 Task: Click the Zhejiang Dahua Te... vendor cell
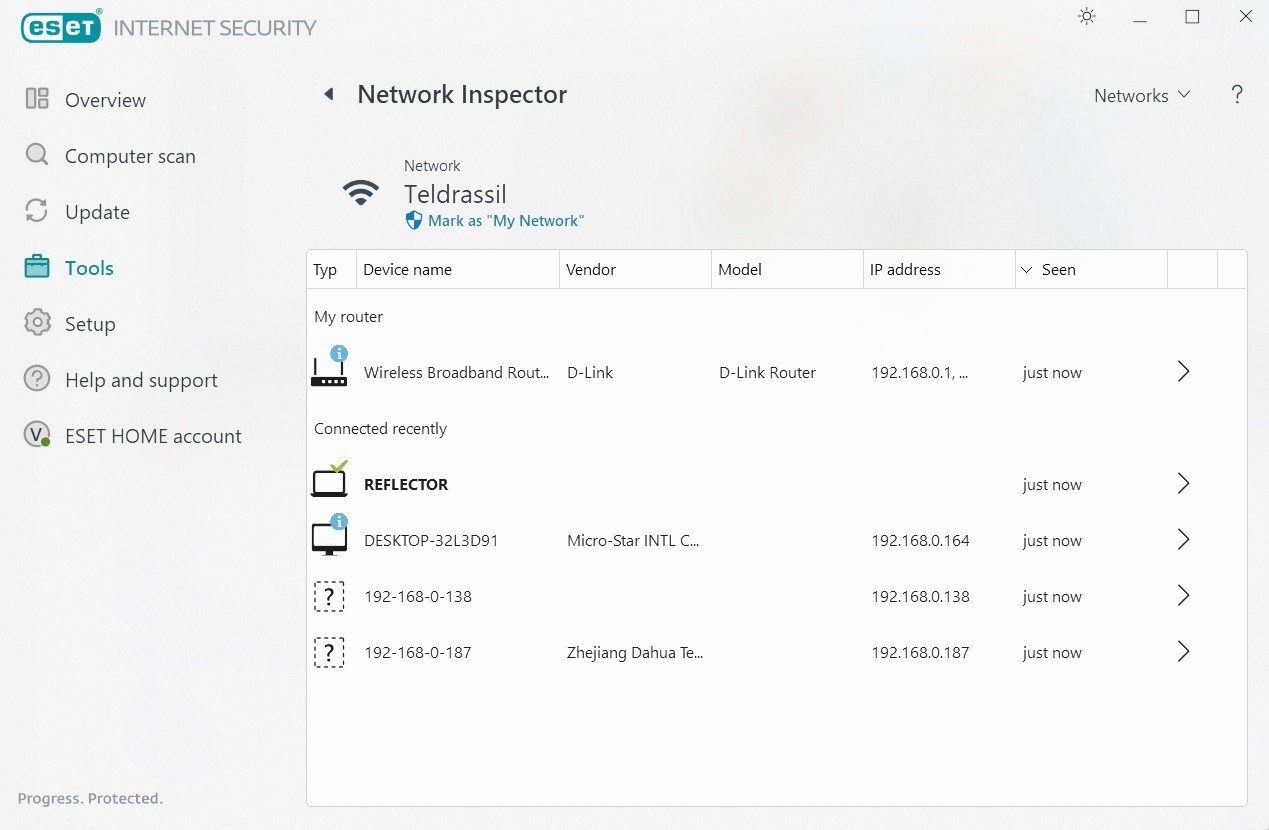coord(635,652)
